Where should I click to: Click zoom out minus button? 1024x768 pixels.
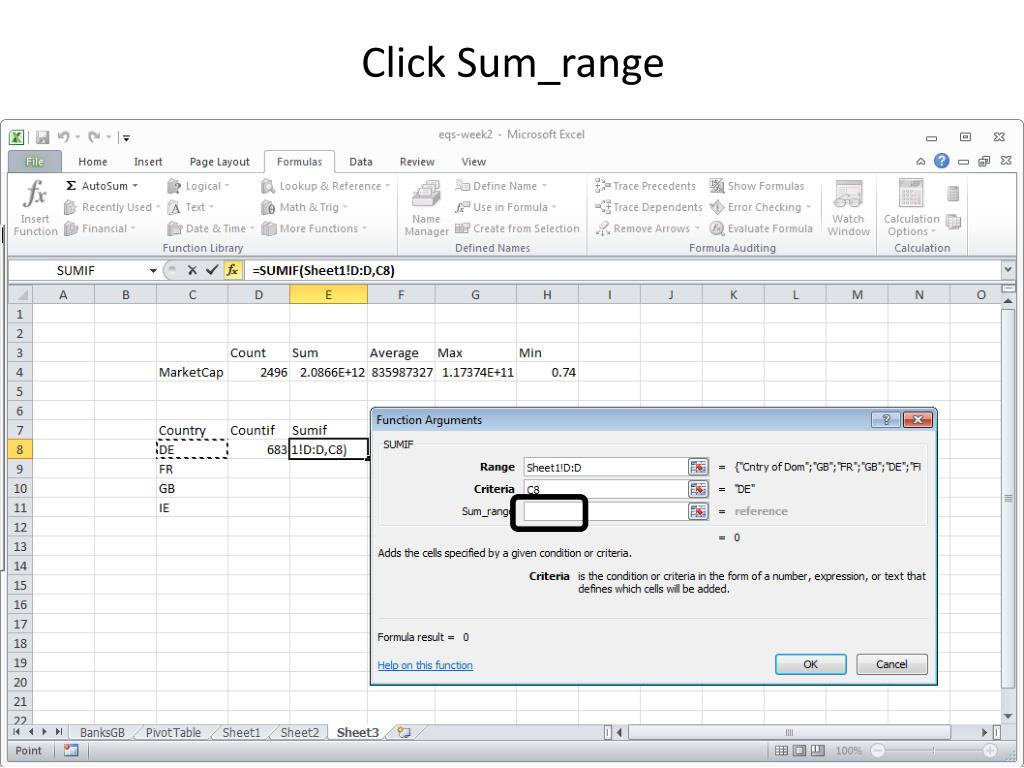pos(878,751)
